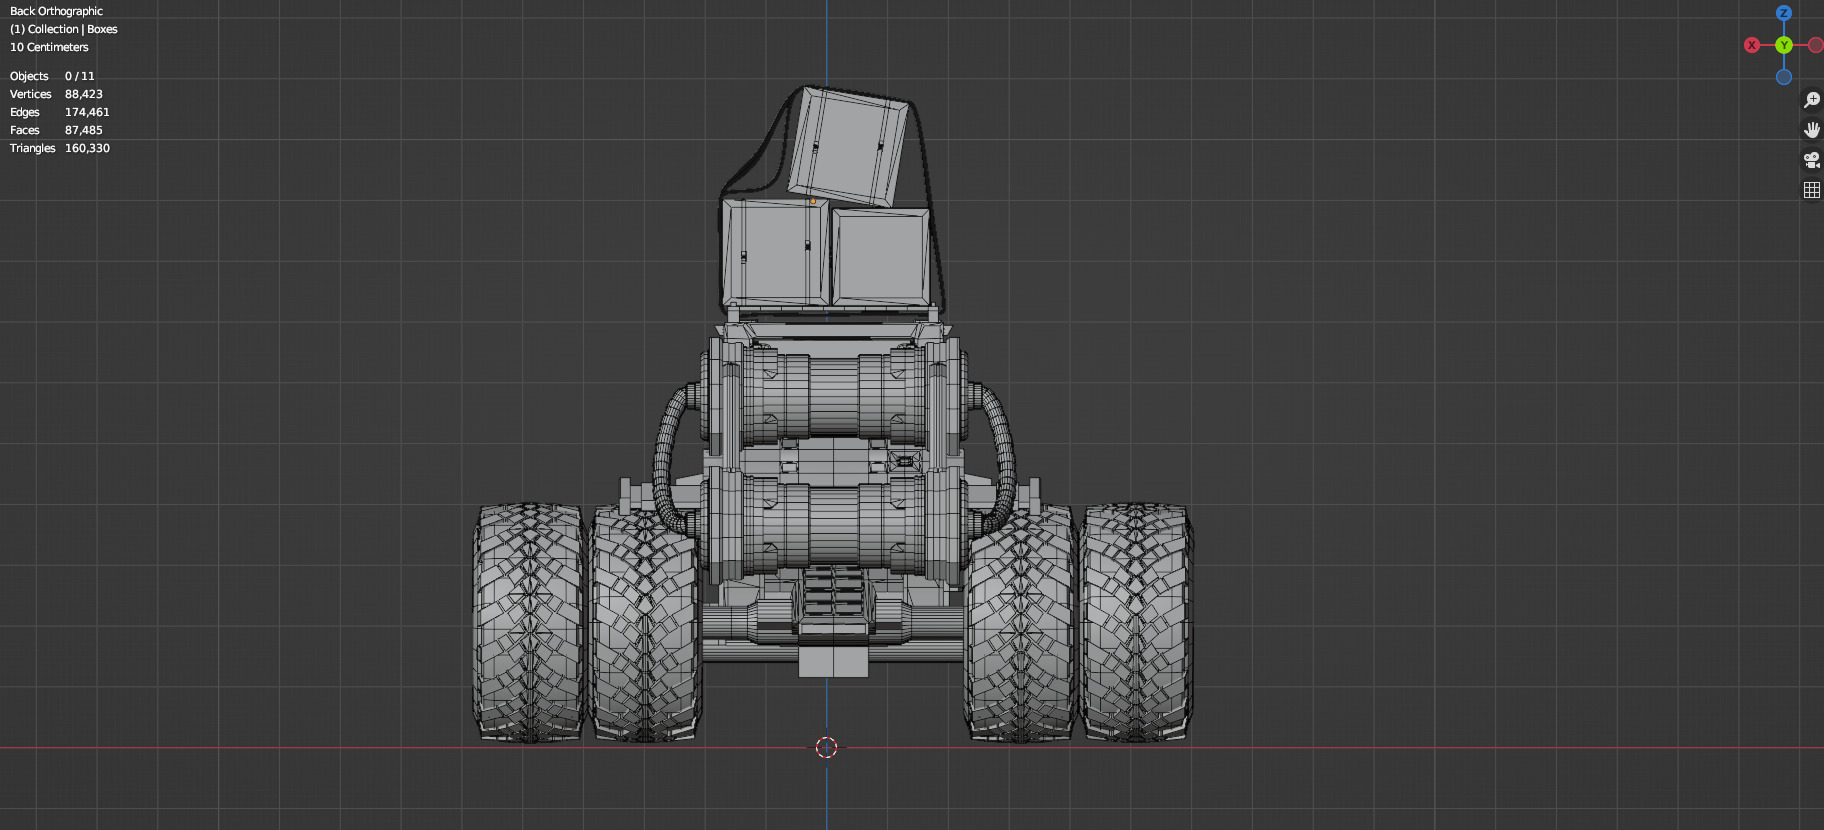The height and width of the screenshot is (830, 1824).
Task: Select the tilted top box on the vehicle
Action: [x=849, y=147]
